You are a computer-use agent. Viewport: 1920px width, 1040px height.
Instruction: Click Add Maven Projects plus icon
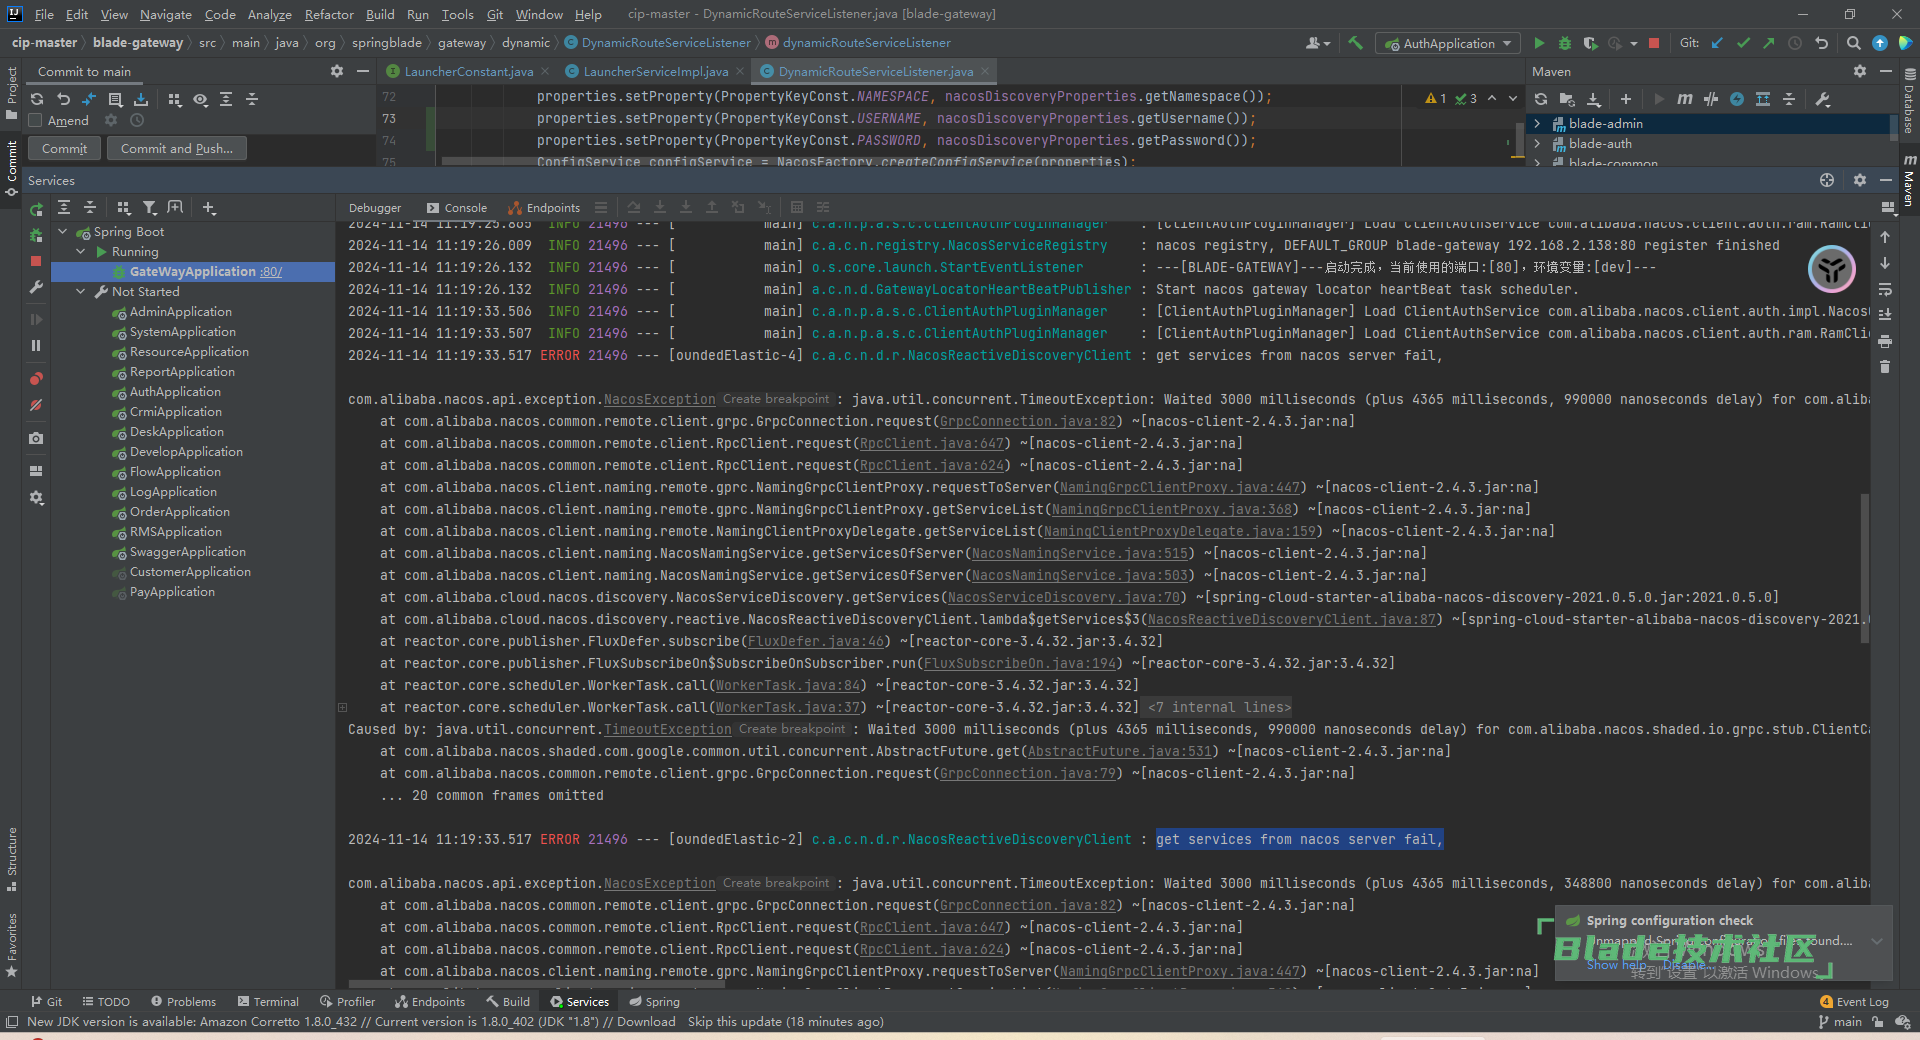1626,99
